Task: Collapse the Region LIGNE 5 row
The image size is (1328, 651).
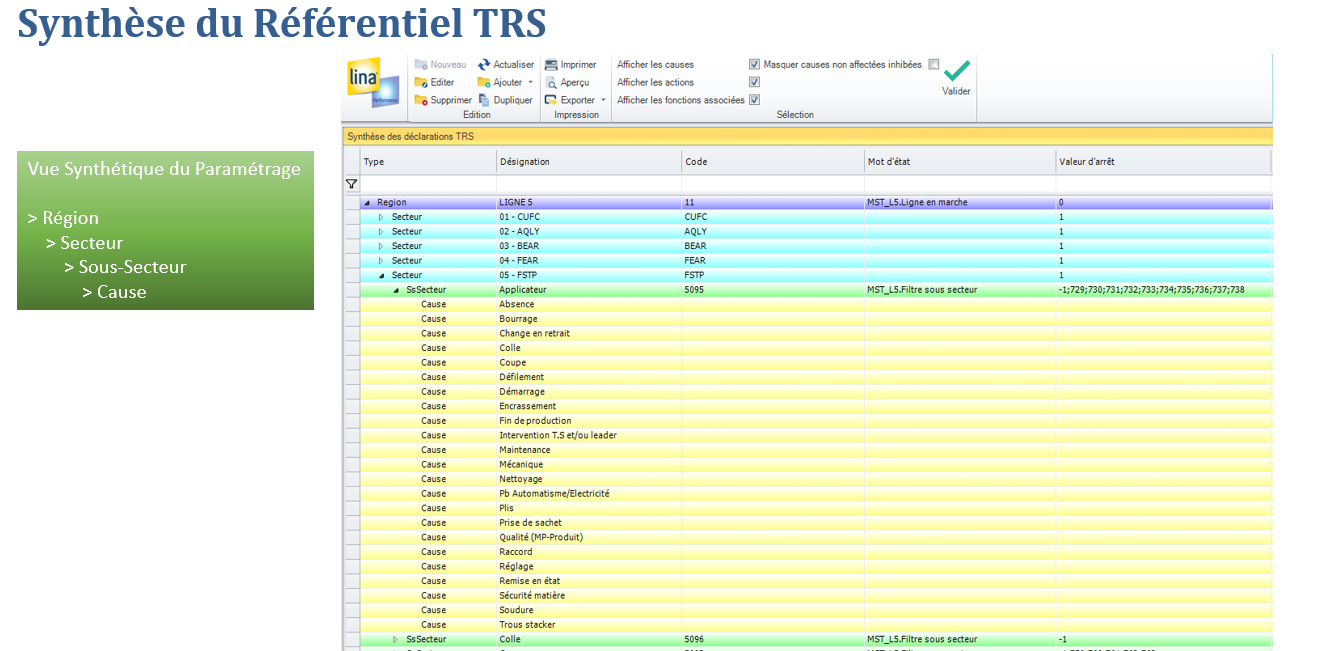Action: 366,203
